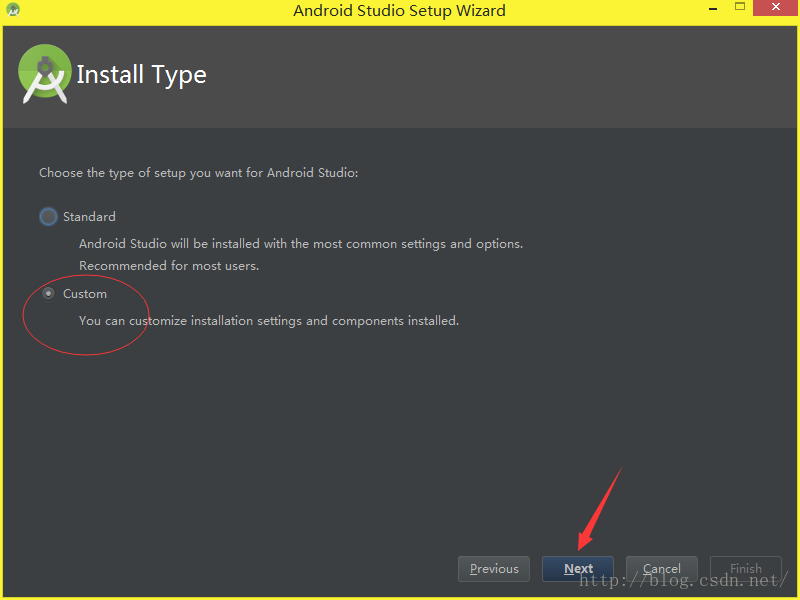Close the Setup Wizard window
The width and height of the screenshot is (800, 600).
point(776,7)
